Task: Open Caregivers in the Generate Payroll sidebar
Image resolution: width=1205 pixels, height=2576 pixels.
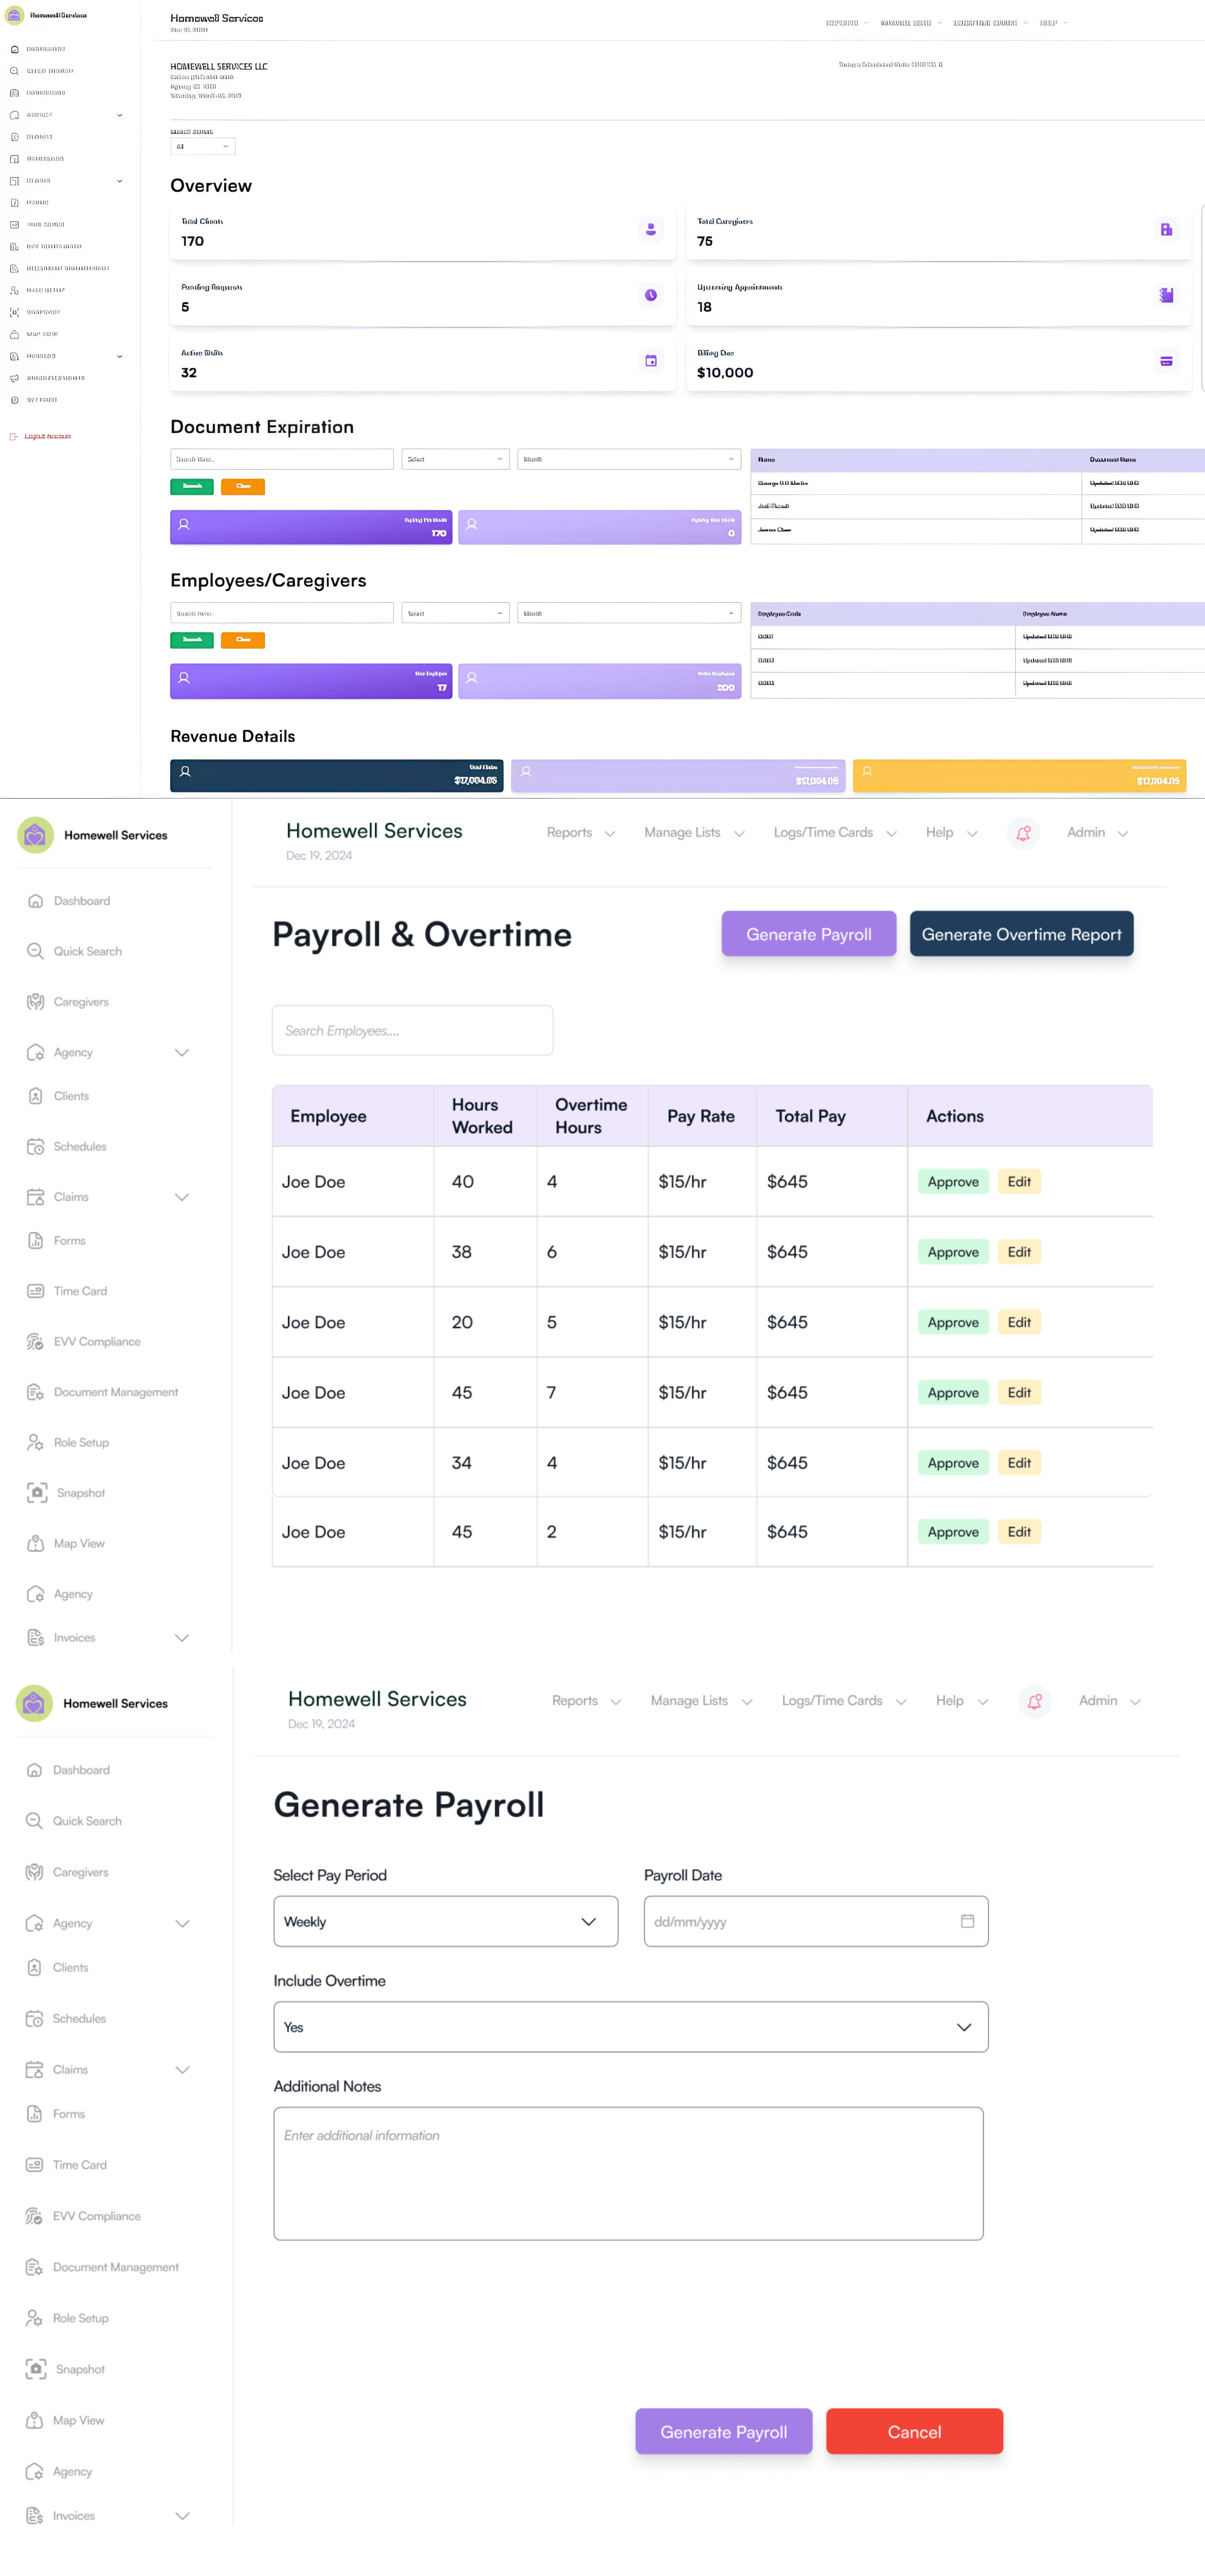Action: pos(67,1872)
